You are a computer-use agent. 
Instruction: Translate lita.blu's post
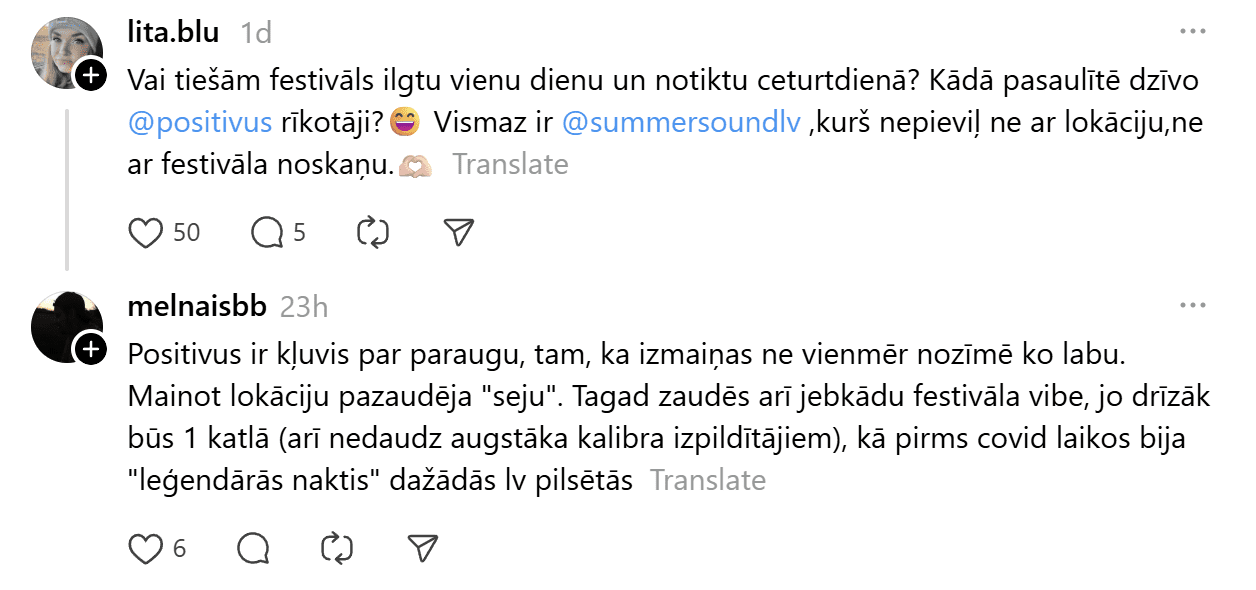[x=510, y=164]
